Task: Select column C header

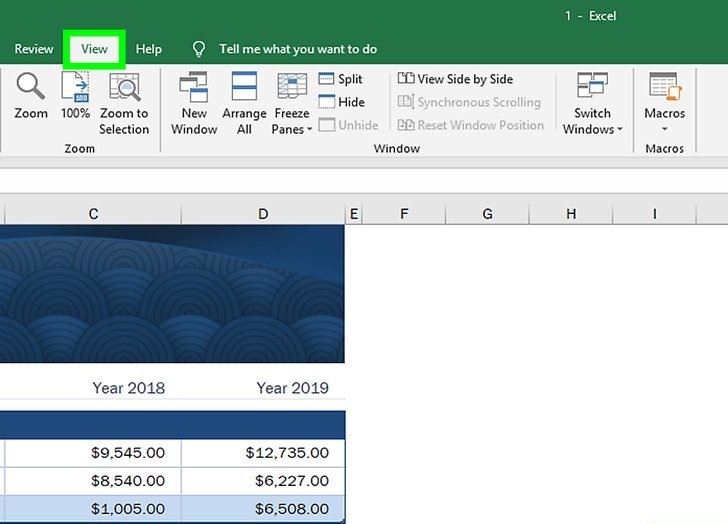Action: click(x=93, y=214)
